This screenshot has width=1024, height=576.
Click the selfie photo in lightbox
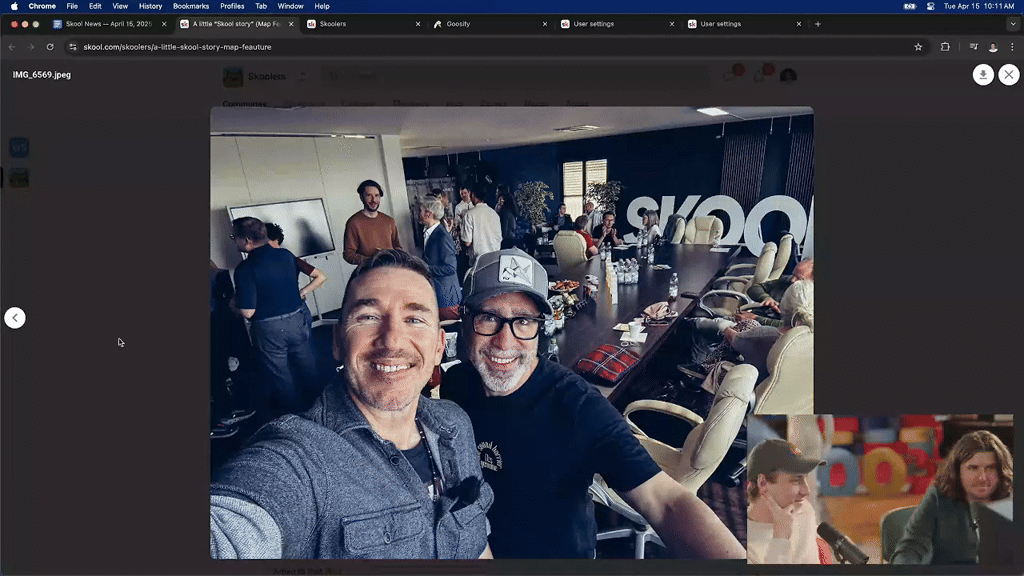(x=512, y=332)
